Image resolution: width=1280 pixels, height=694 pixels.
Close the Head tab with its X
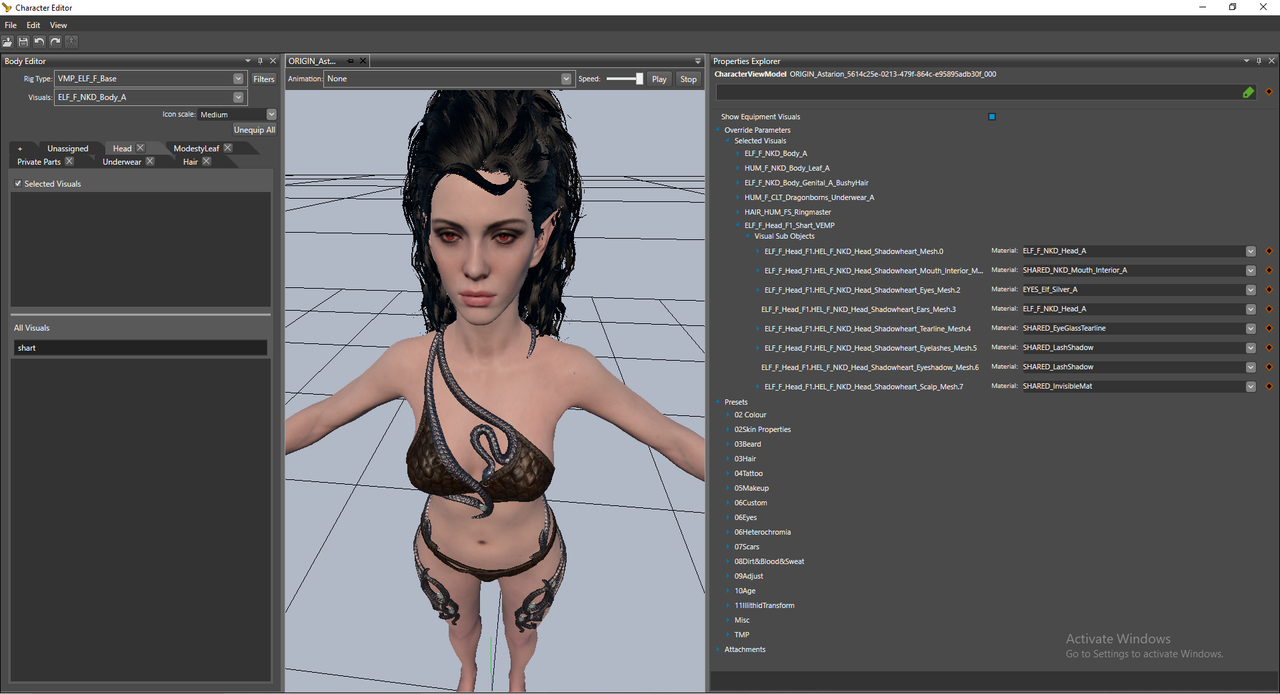click(141, 148)
